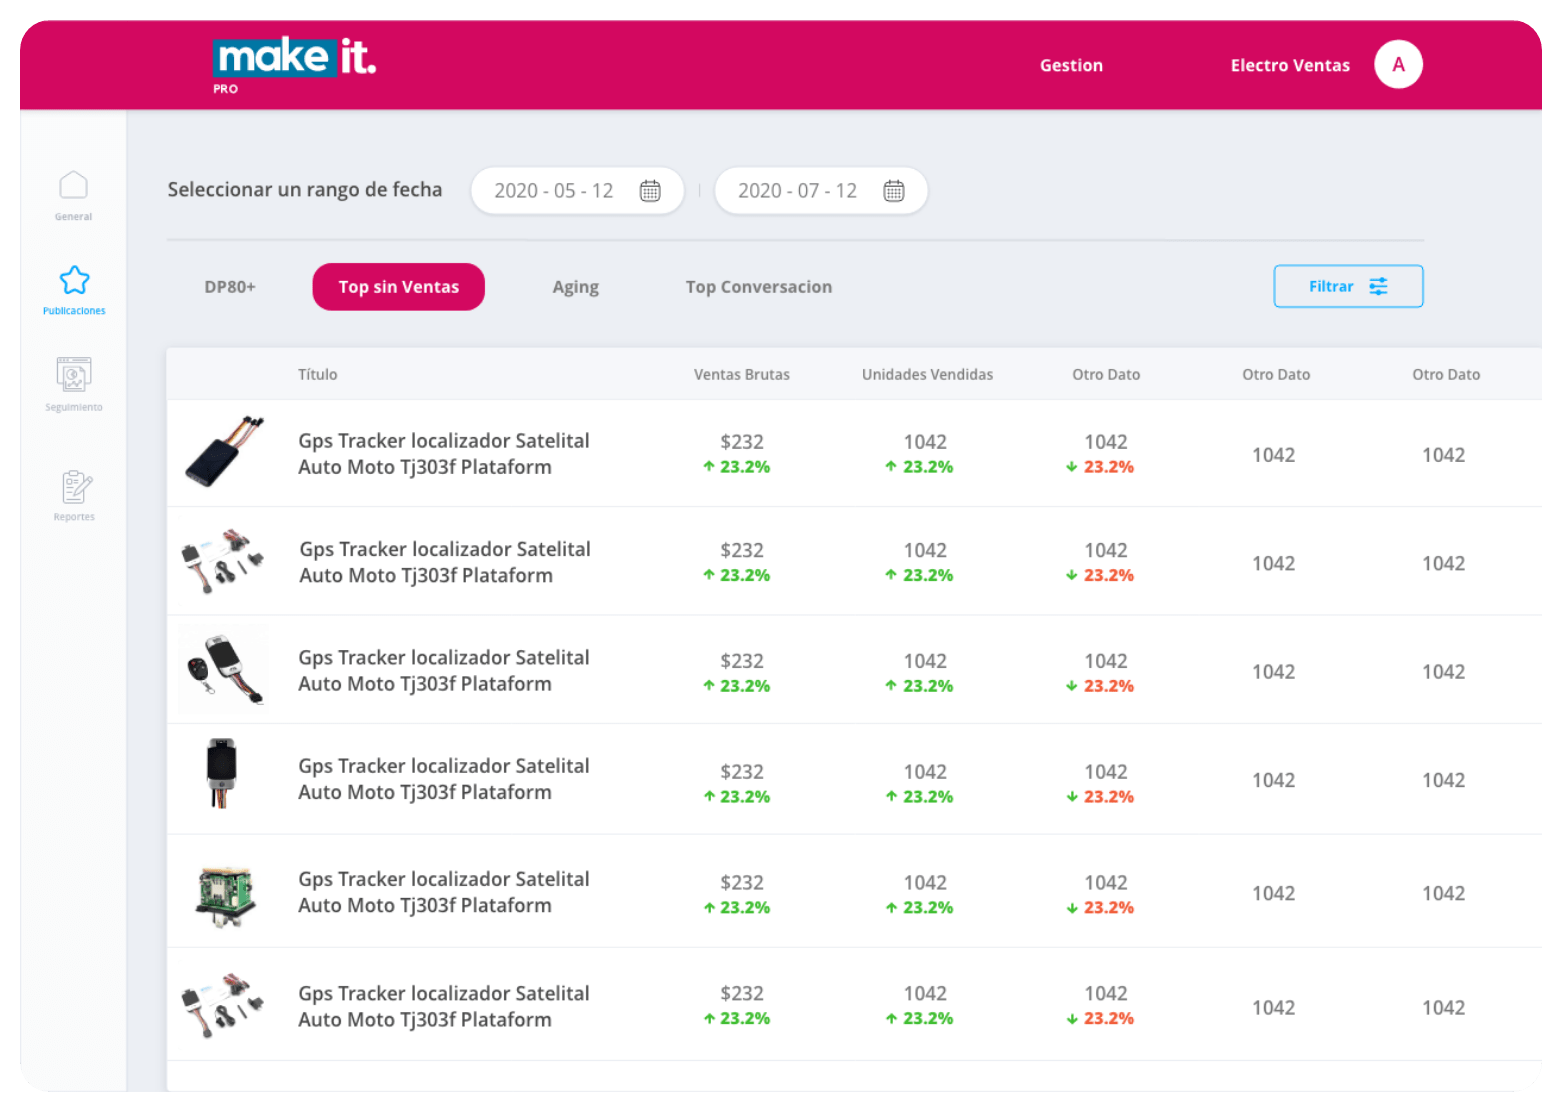The height and width of the screenshot is (1112, 1562).
Task: Click the Electro Ventas account name
Action: point(1290,65)
